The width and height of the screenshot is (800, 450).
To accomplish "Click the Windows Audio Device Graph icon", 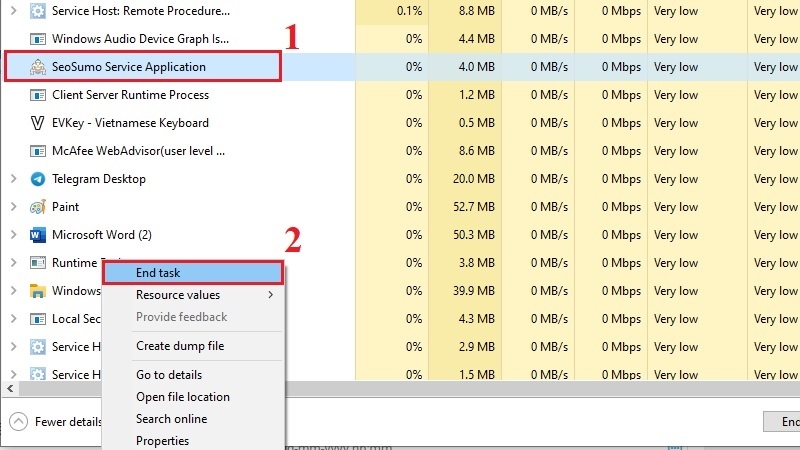I will pyautogui.click(x=38, y=39).
